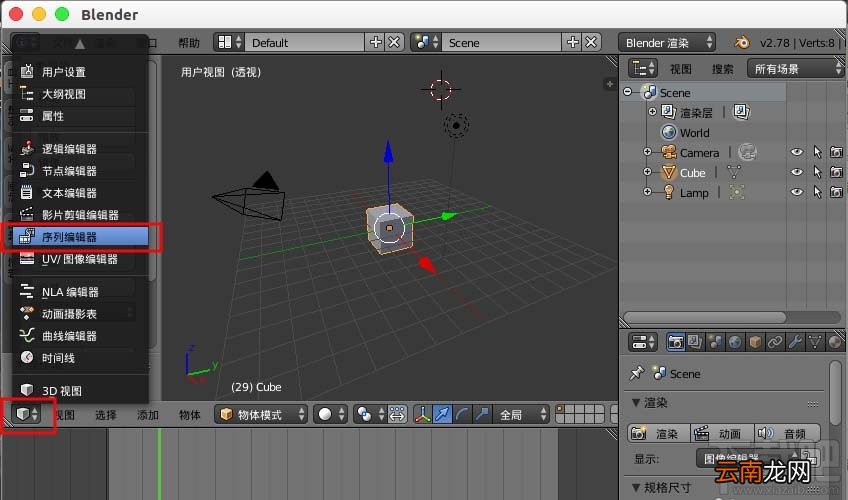
Task: Delete the current scene with X icon
Action: coord(591,42)
